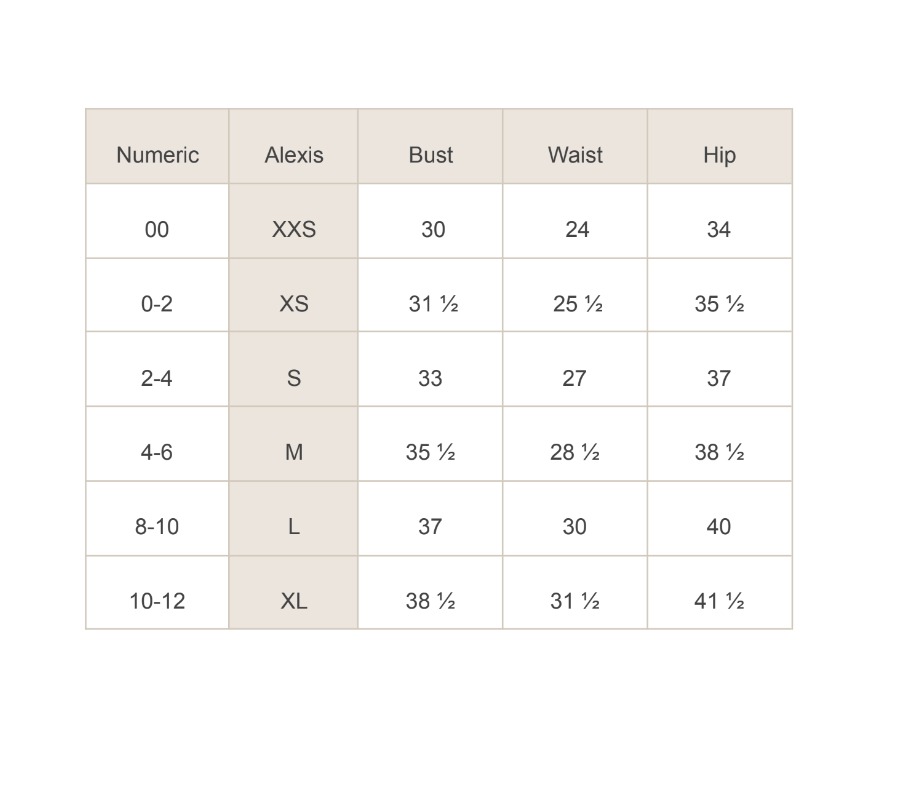Image resolution: width=899 pixels, height=794 pixels.
Task: Select the Waist column header
Action: [575, 155]
